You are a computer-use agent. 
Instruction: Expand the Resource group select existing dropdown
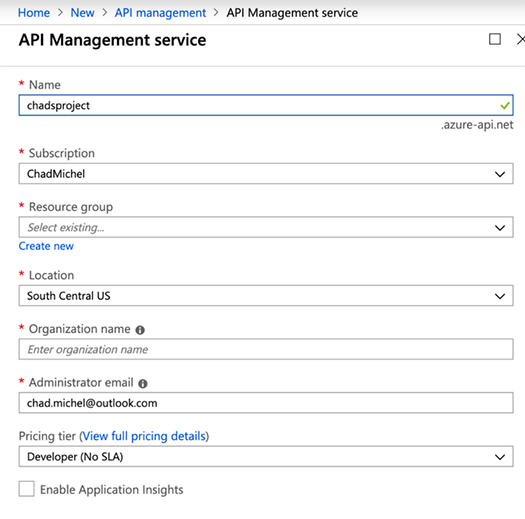(266, 227)
